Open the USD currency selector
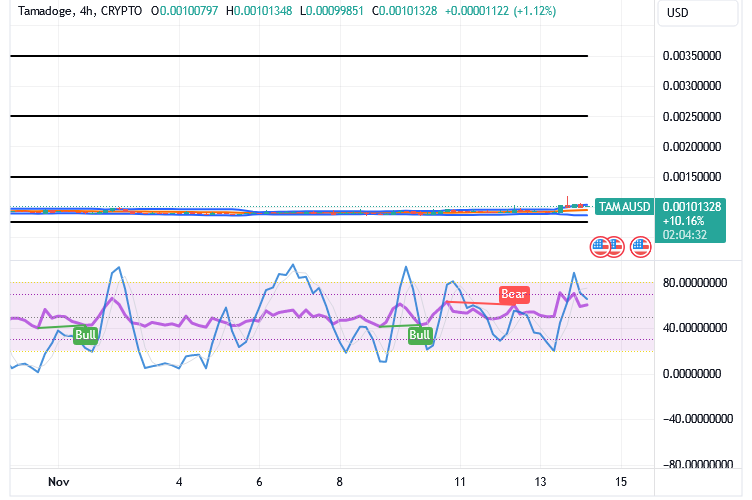This screenshot has height=500, width=752. (697, 13)
